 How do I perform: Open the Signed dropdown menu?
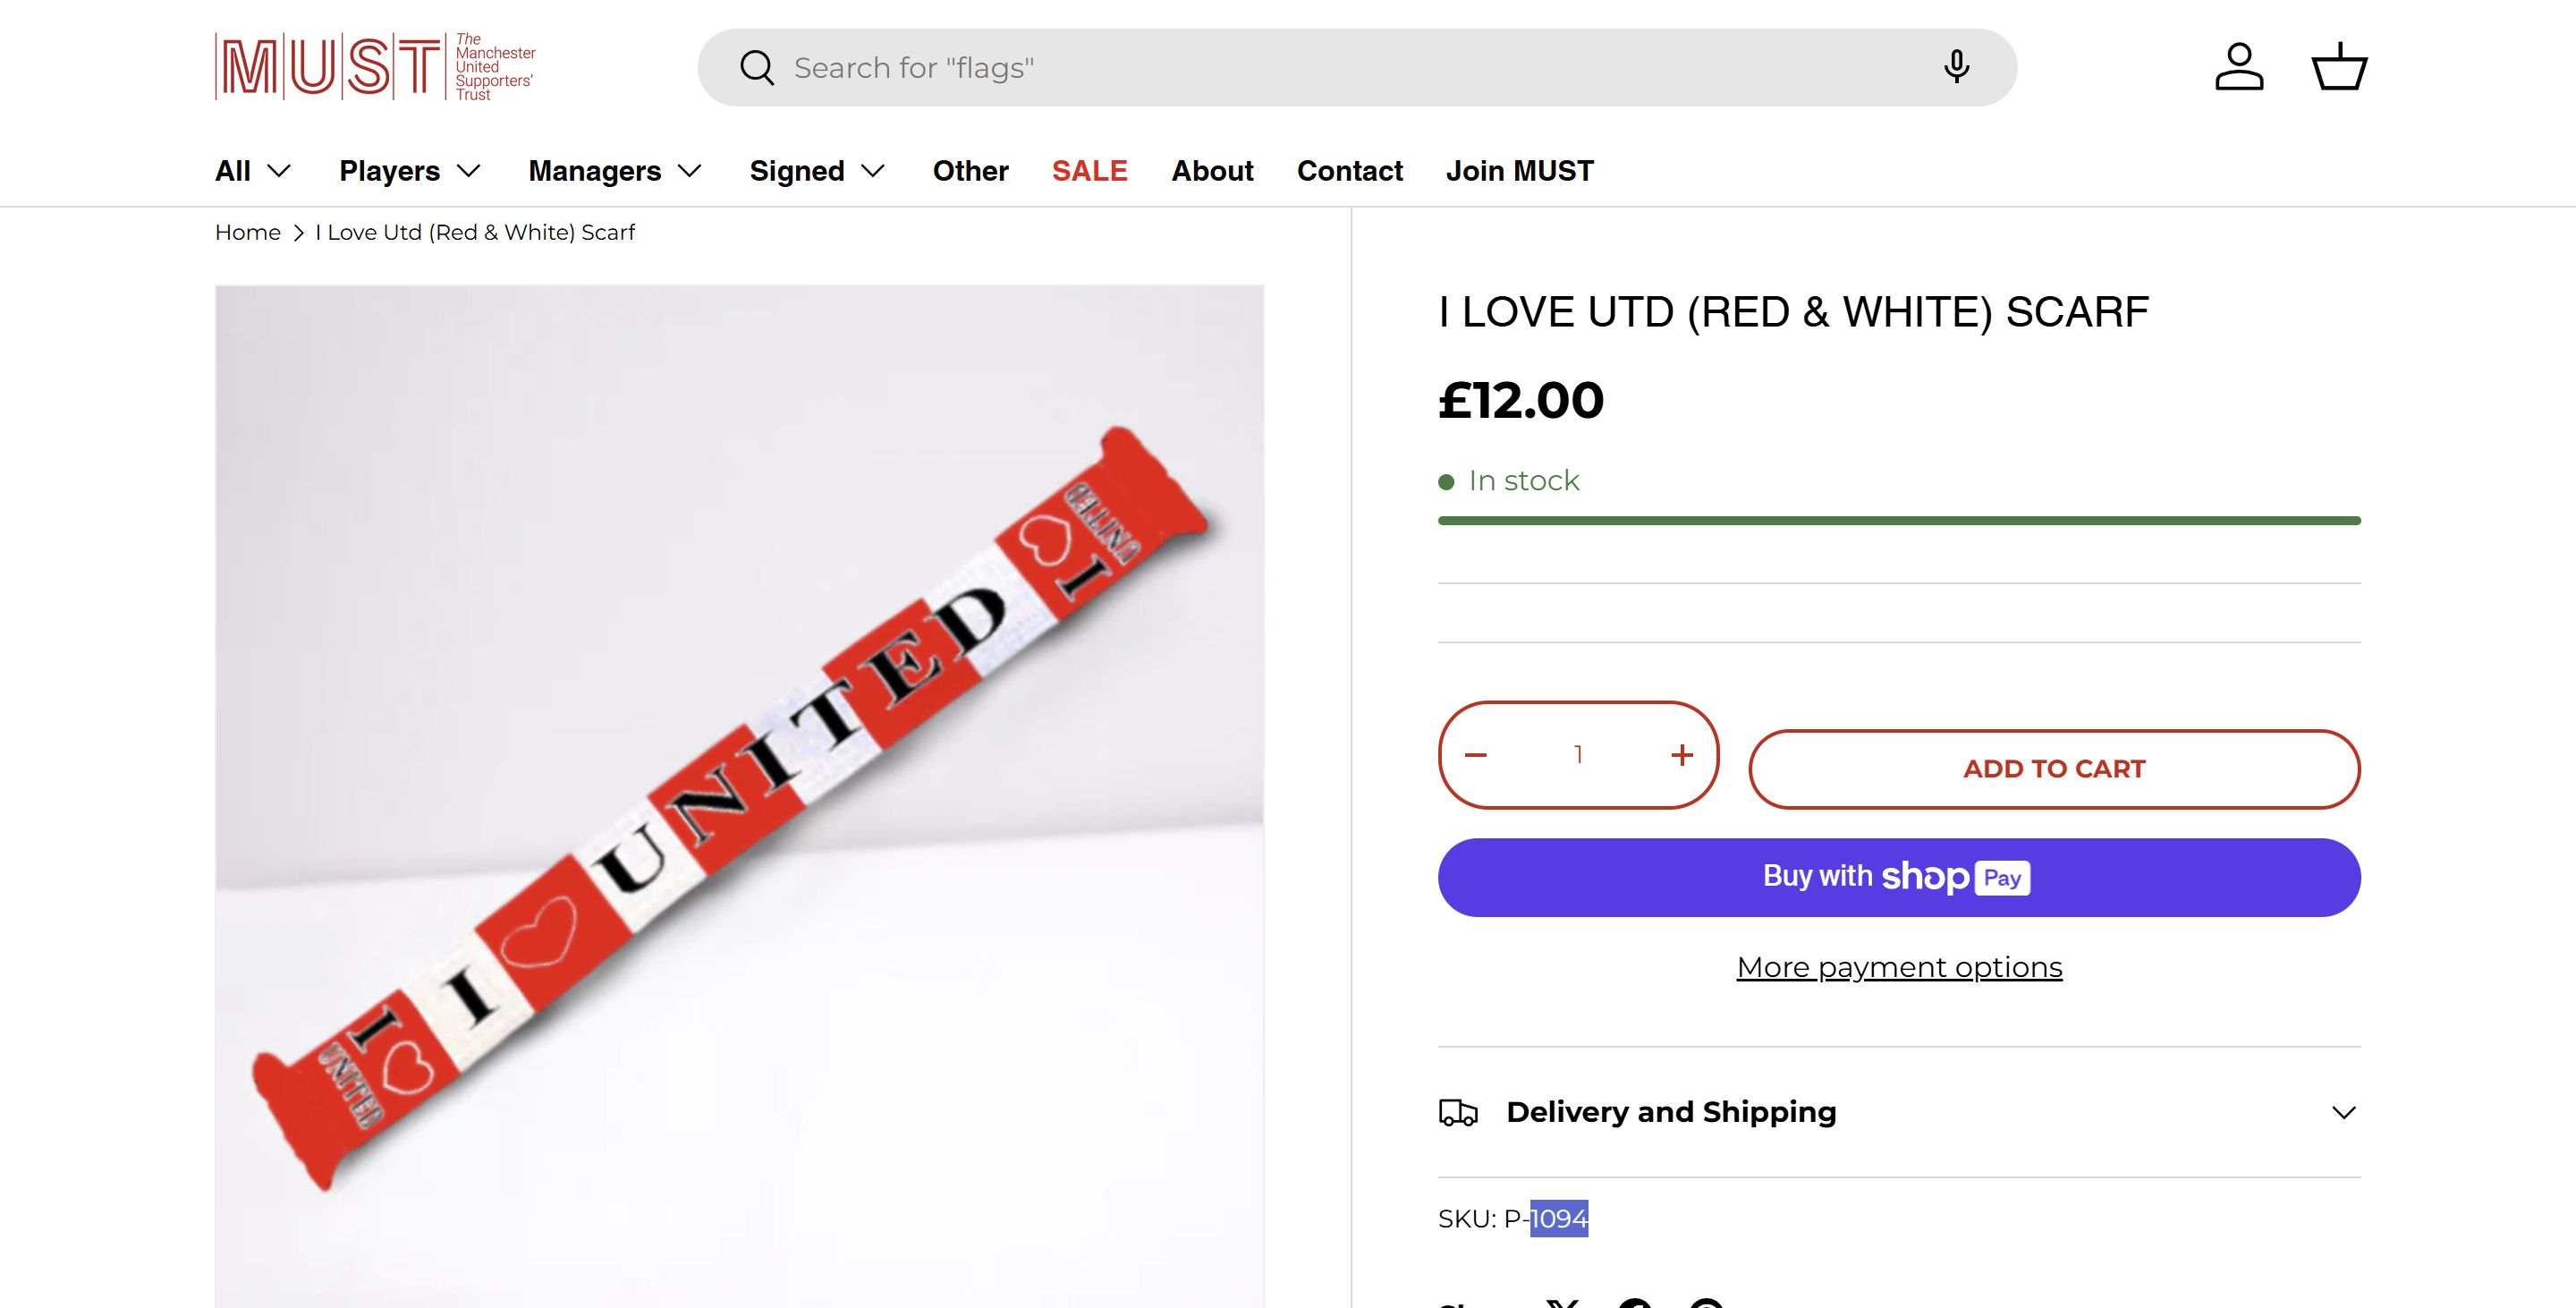click(x=817, y=171)
